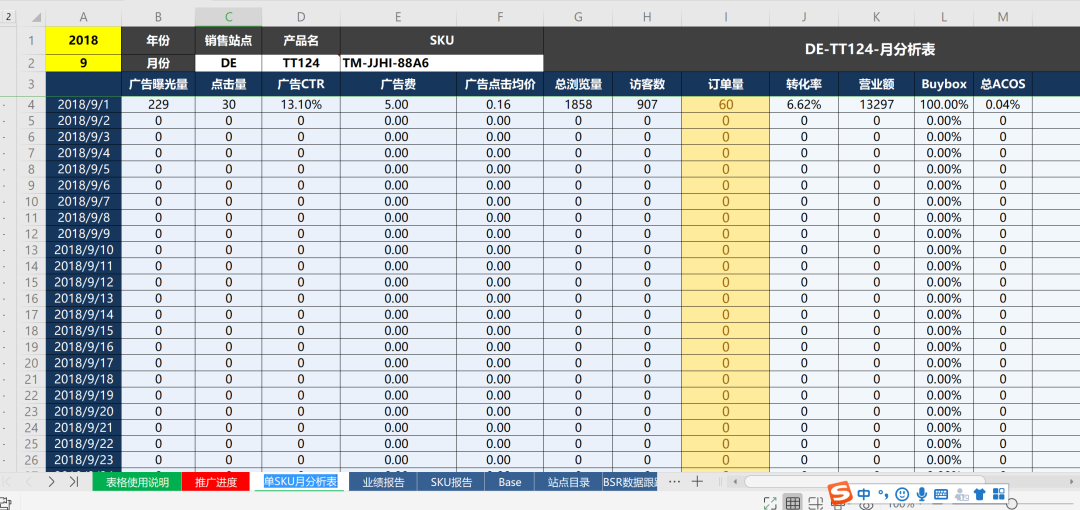Viewport: 1080px width, 510px height.
Task: Go to previous sheet tab arrow
Action: click(30, 482)
